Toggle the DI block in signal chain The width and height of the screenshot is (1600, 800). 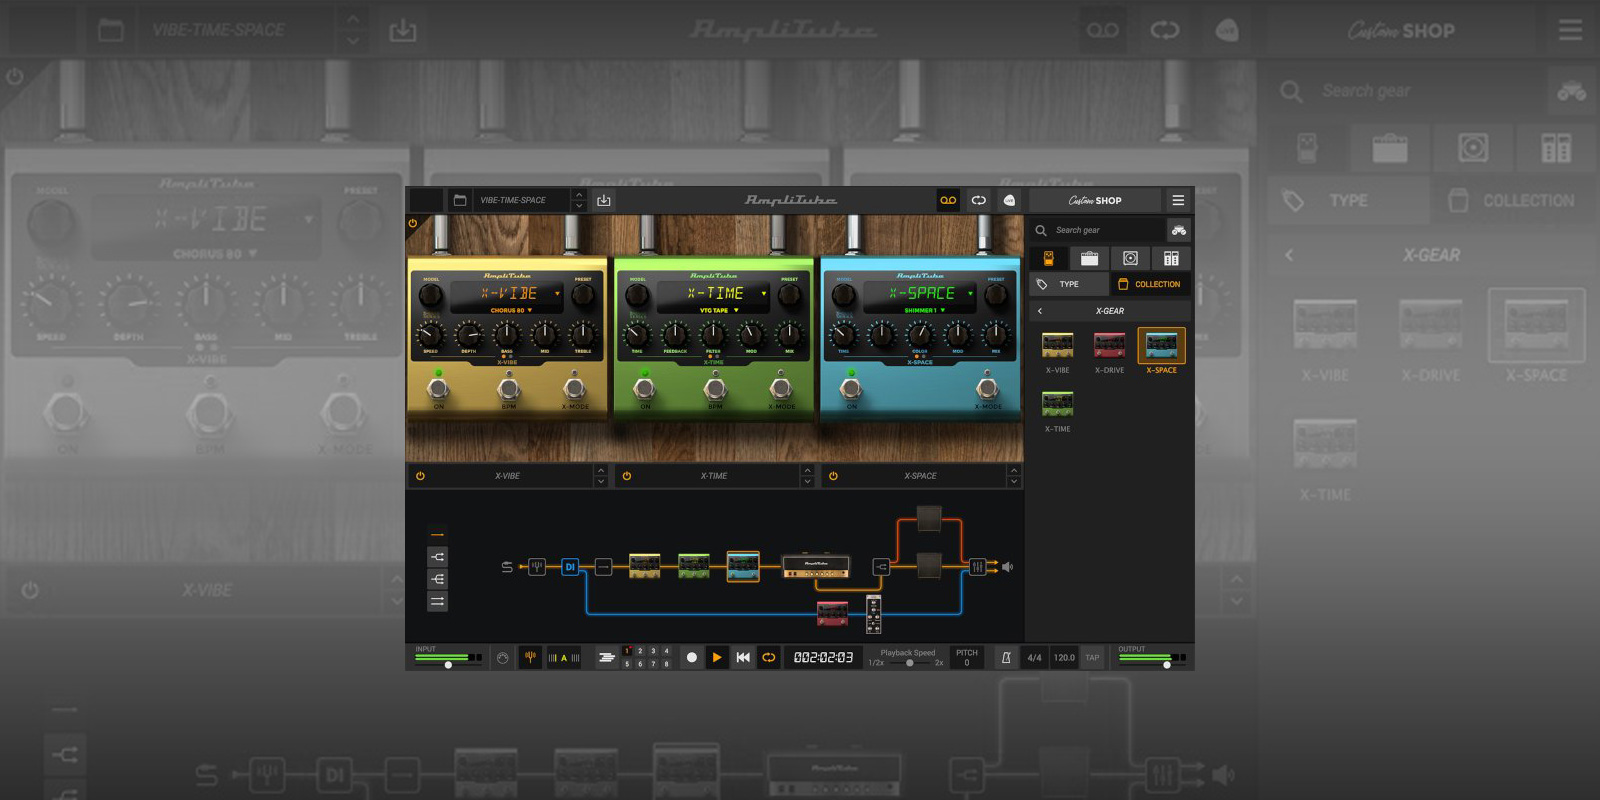(570, 567)
